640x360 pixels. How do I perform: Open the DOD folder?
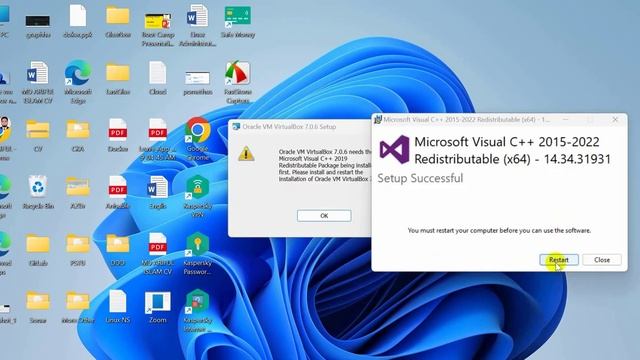118,250
